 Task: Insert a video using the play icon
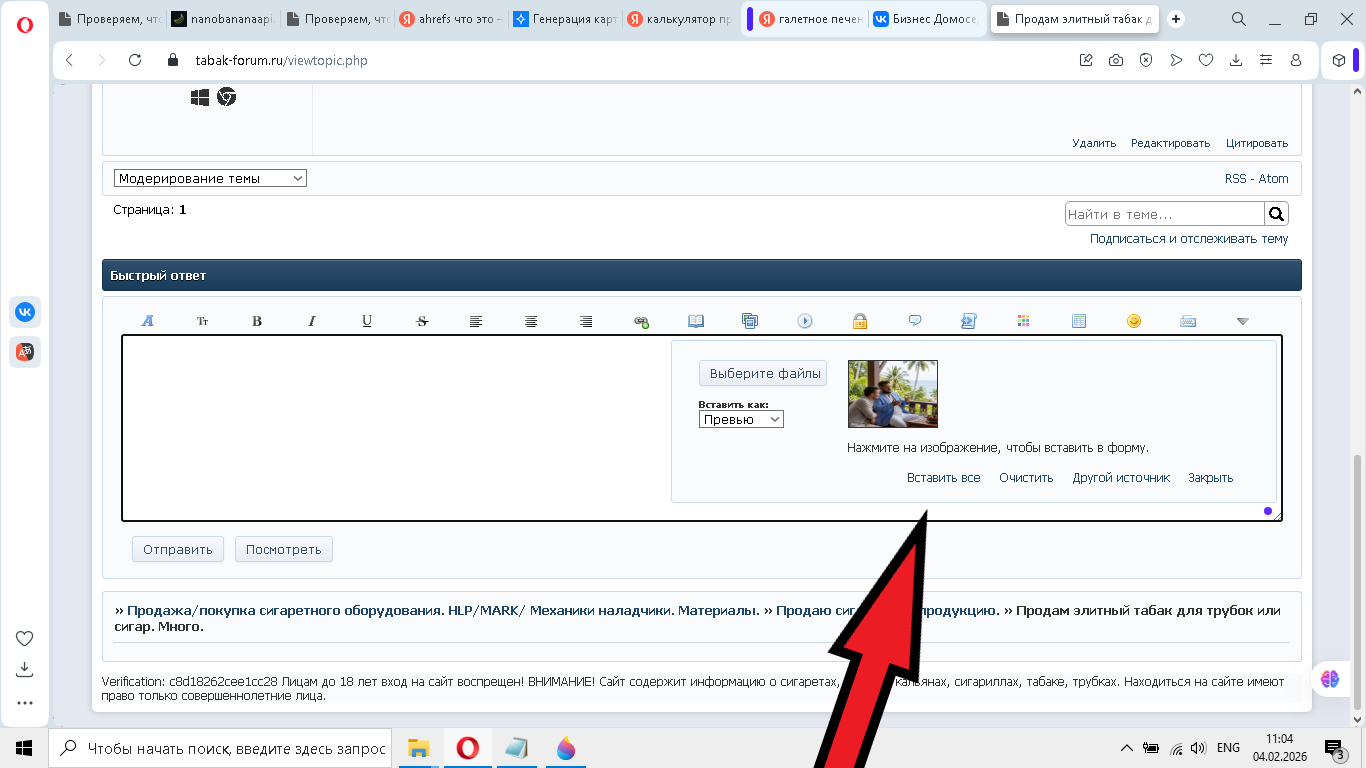pos(805,320)
